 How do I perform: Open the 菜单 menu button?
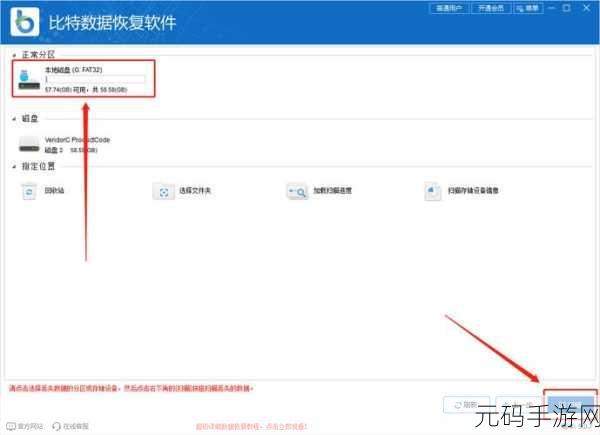click(x=528, y=8)
